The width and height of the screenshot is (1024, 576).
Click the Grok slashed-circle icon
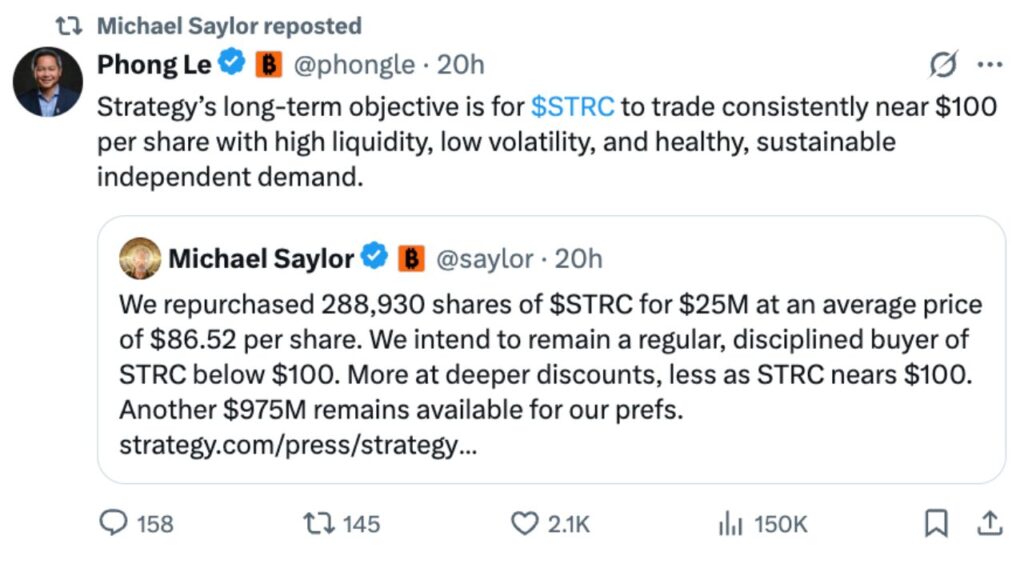point(943,64)
